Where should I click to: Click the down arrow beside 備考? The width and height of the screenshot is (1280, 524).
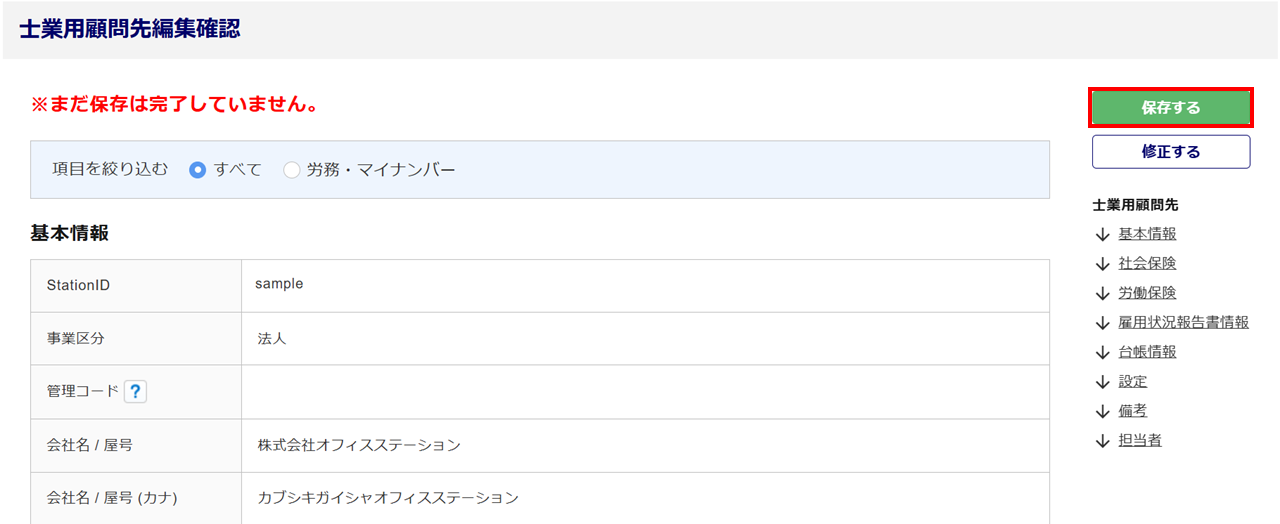click(1103, 411)
